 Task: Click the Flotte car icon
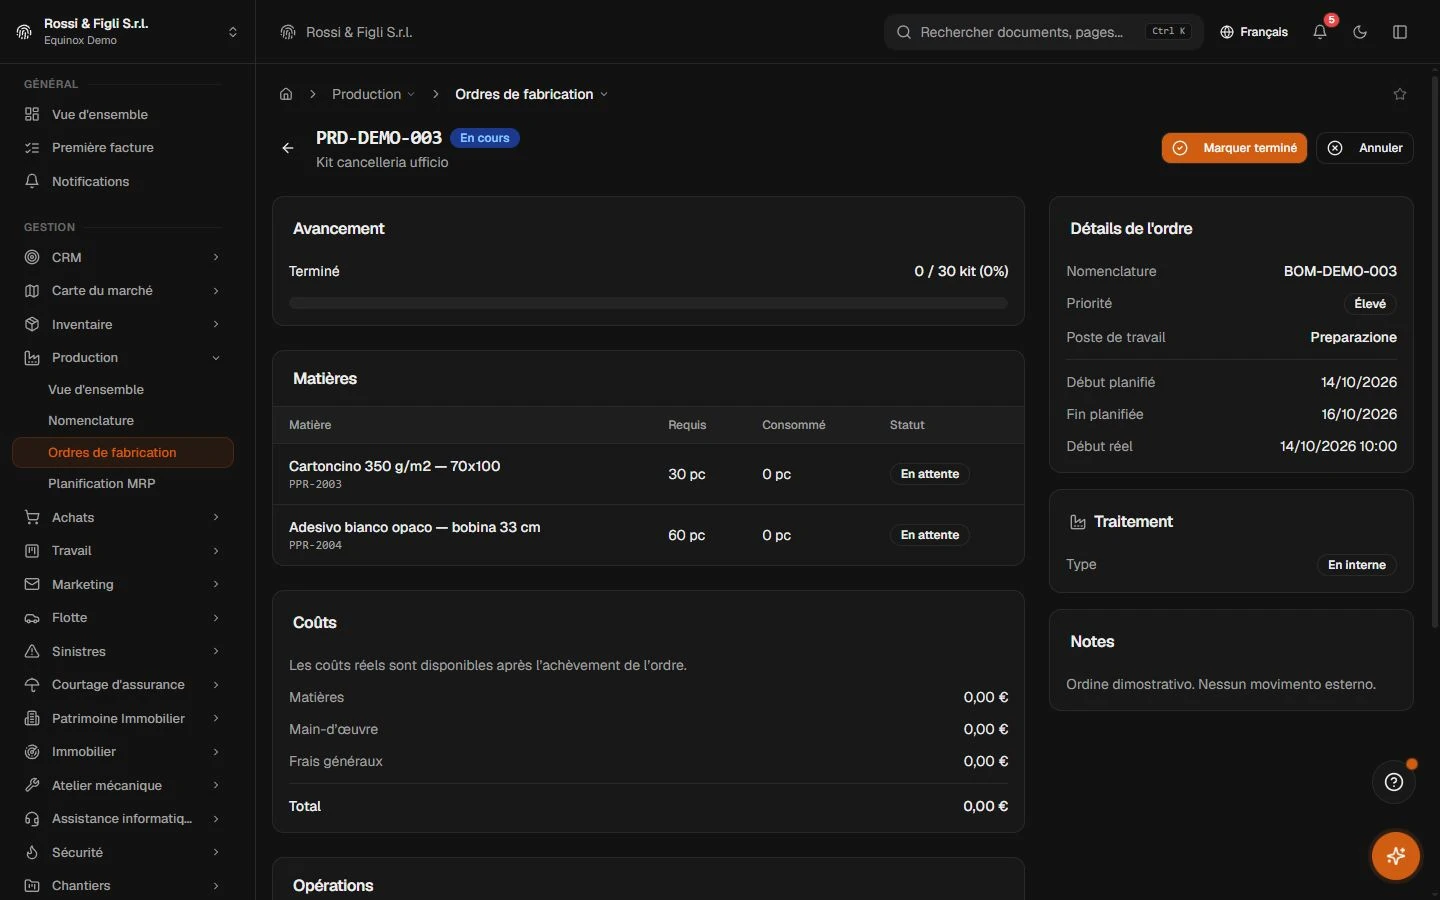point(32,618)
